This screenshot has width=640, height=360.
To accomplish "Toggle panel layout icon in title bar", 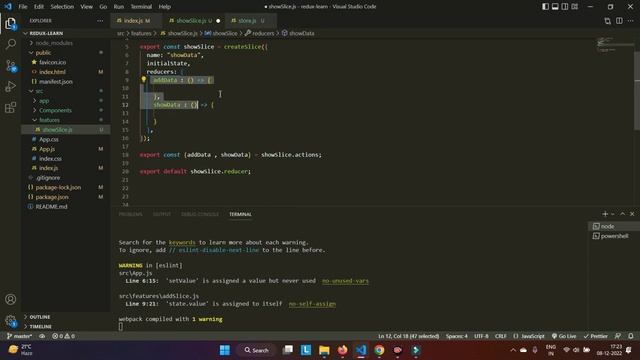I will (555, 7).
